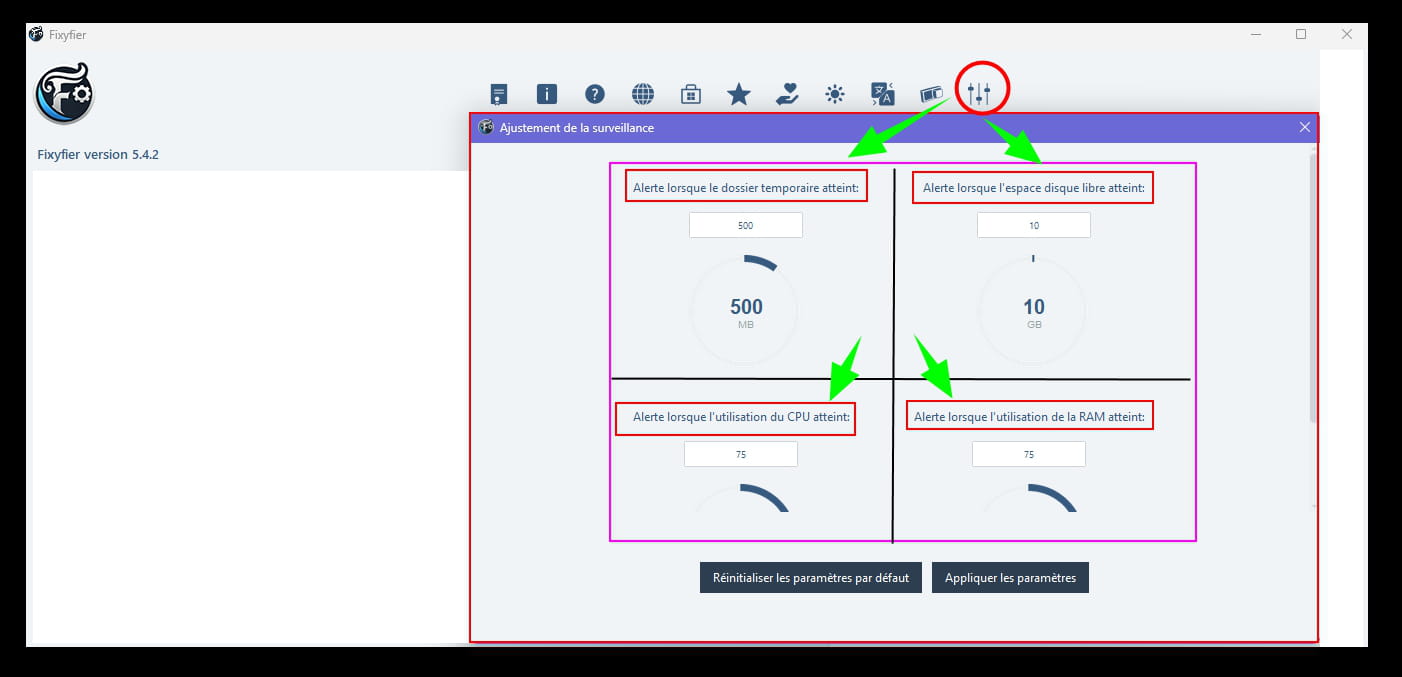Click the globe website icon
The image size is (1402, 677).
pyautogui.click(x=643, y=94)
